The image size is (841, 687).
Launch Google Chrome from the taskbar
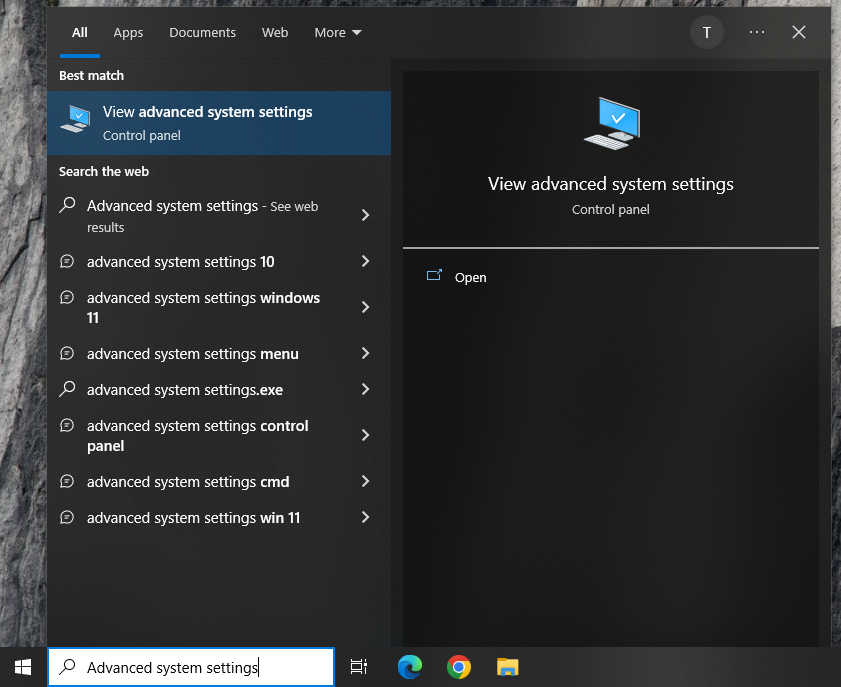click(x=458, y=666)
